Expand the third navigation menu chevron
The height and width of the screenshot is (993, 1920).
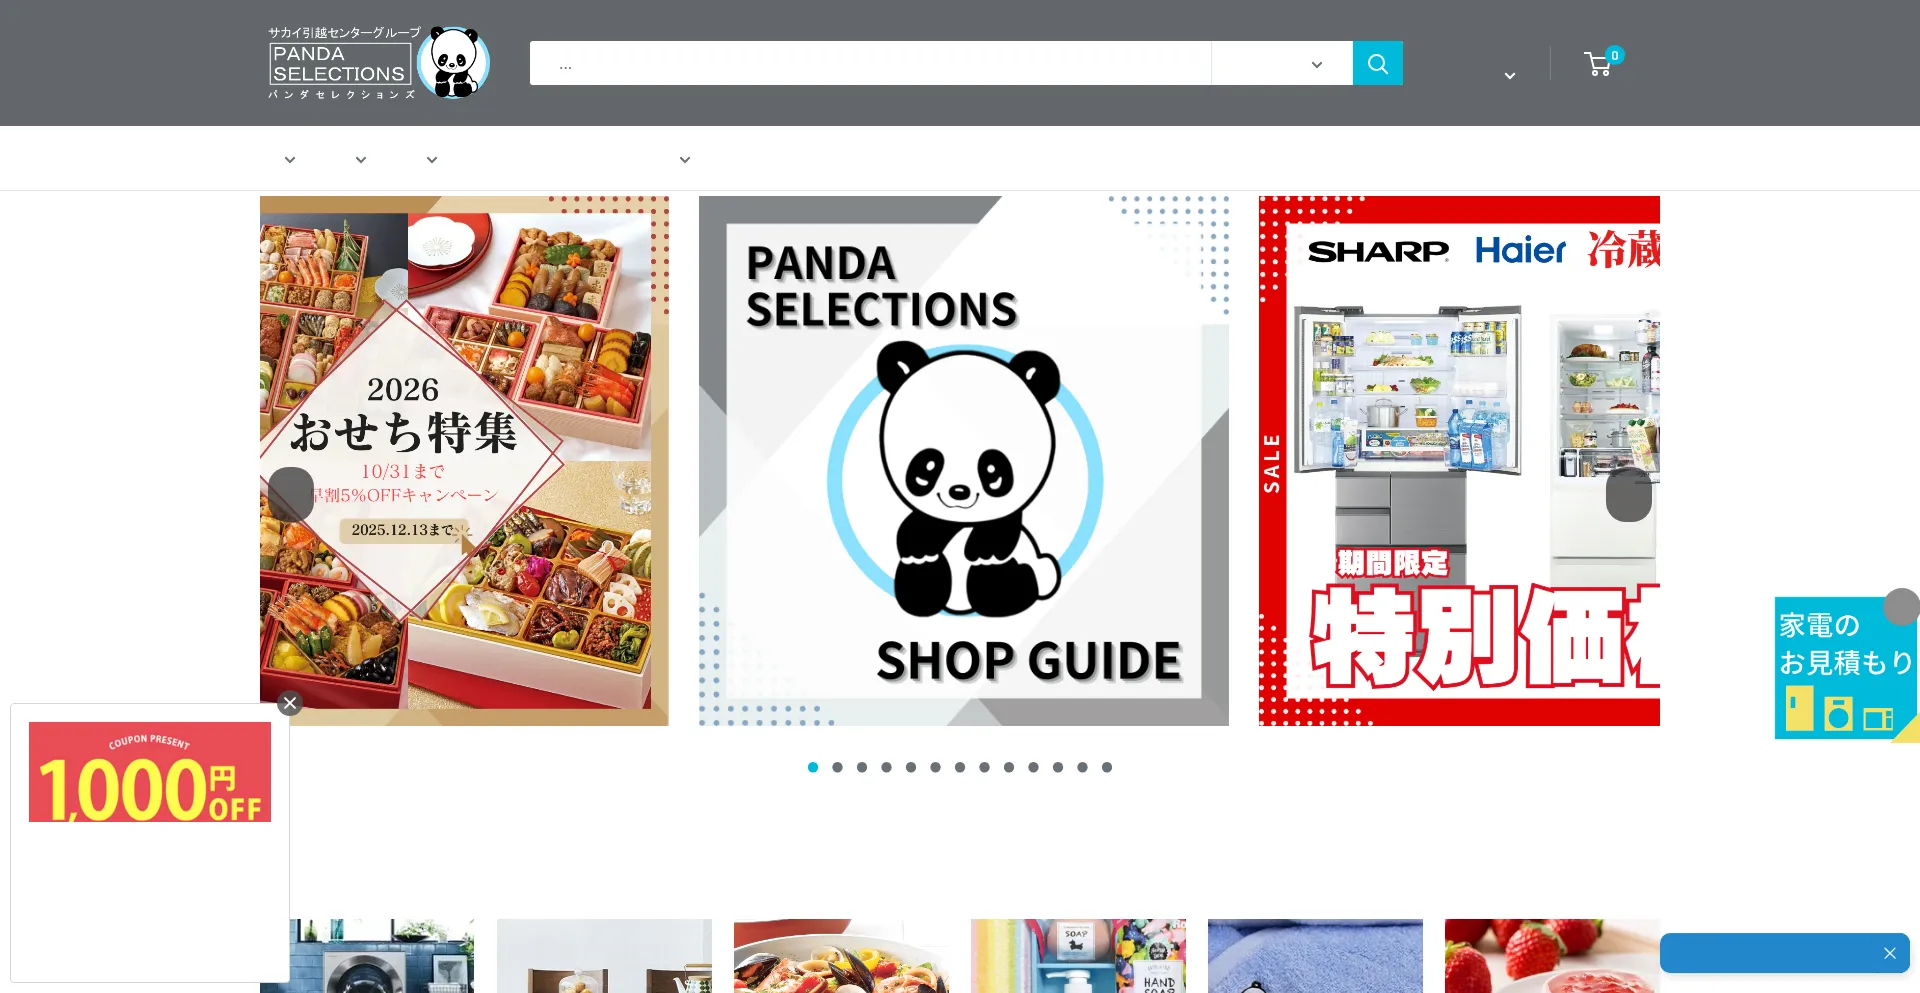coord(432,159)
